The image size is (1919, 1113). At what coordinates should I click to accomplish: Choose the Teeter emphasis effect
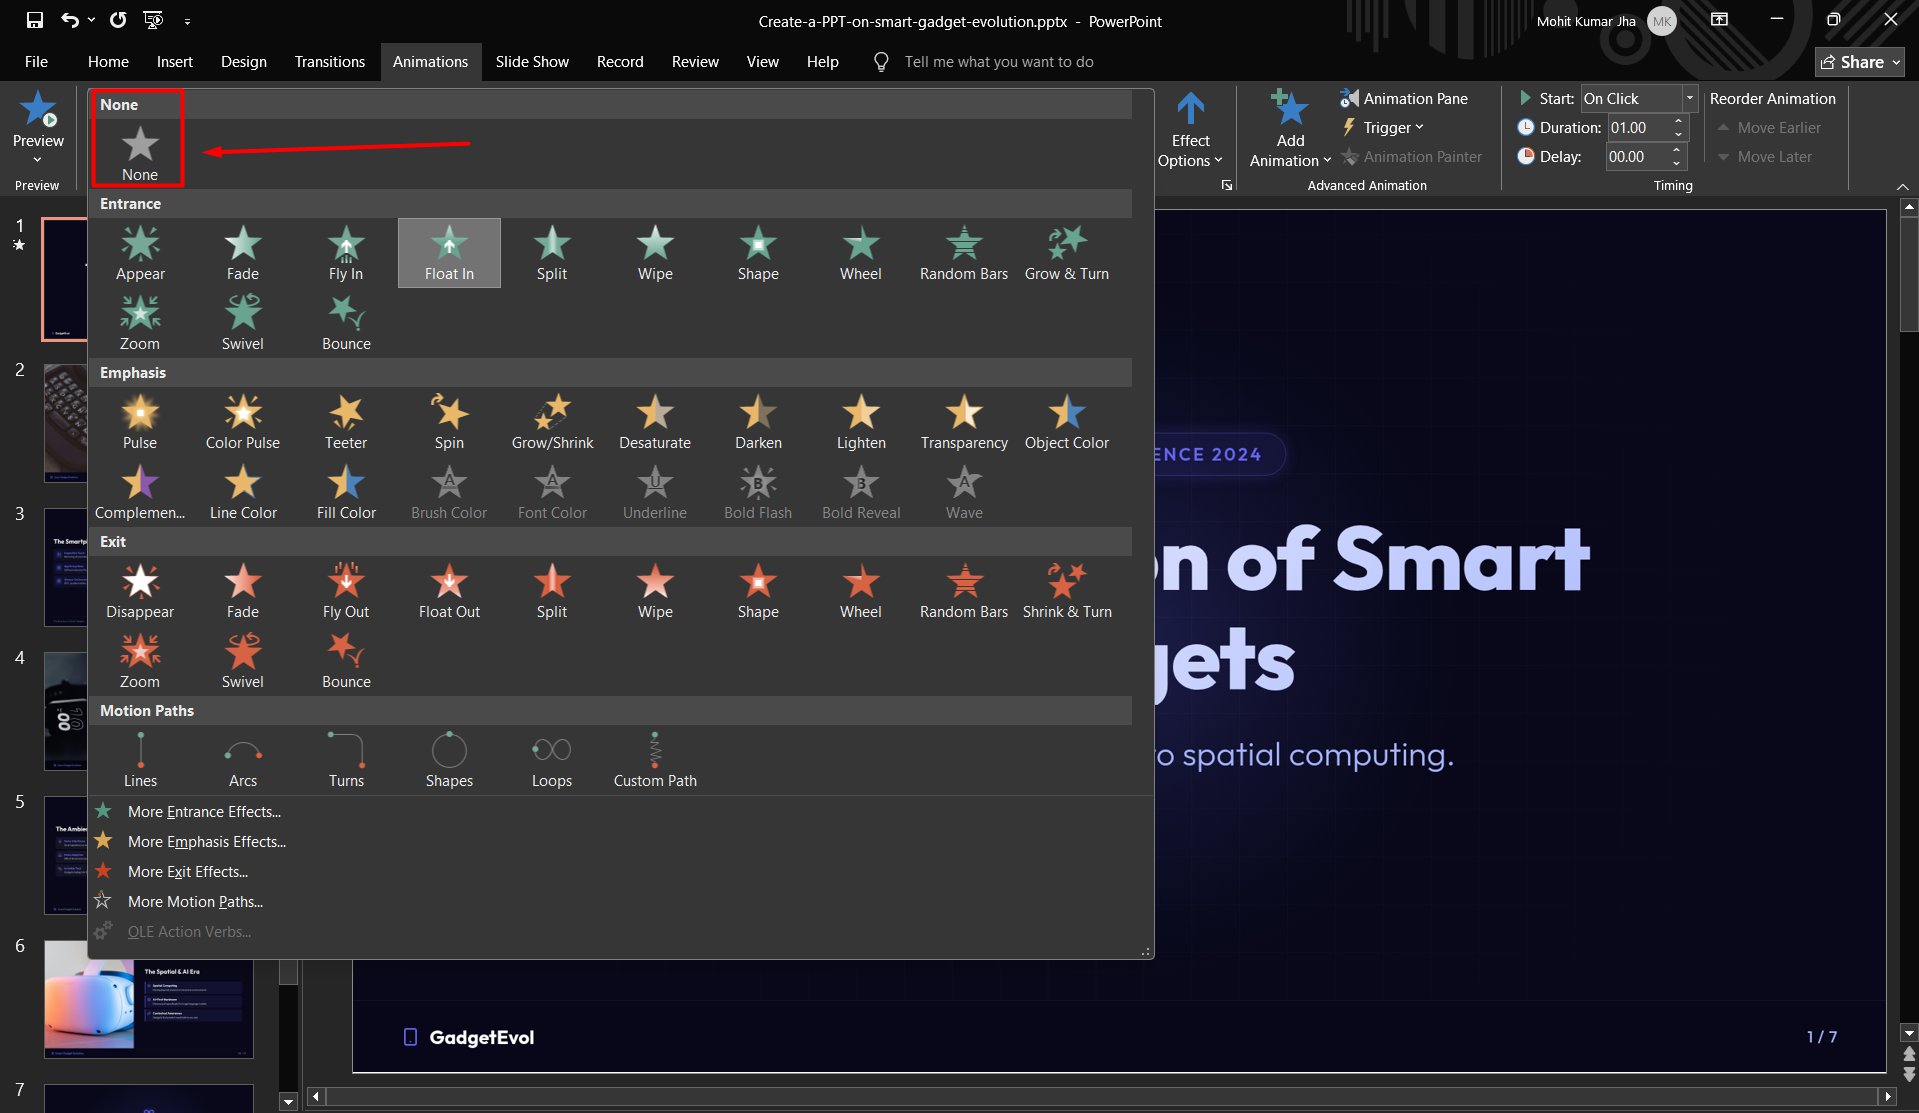coord(346,422)
